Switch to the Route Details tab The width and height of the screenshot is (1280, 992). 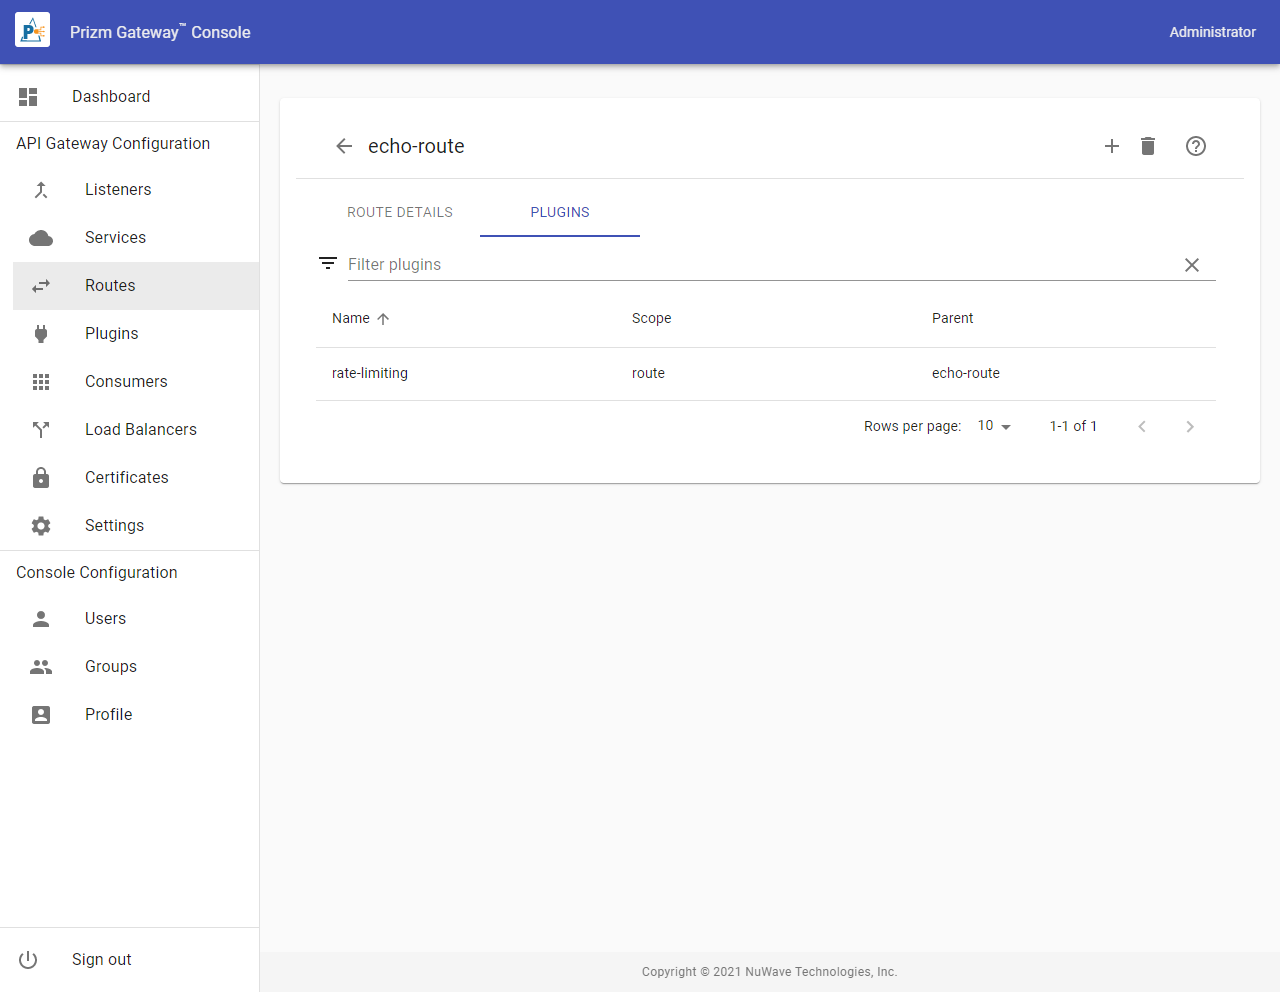pyautogui.click(x=400, y=212)
